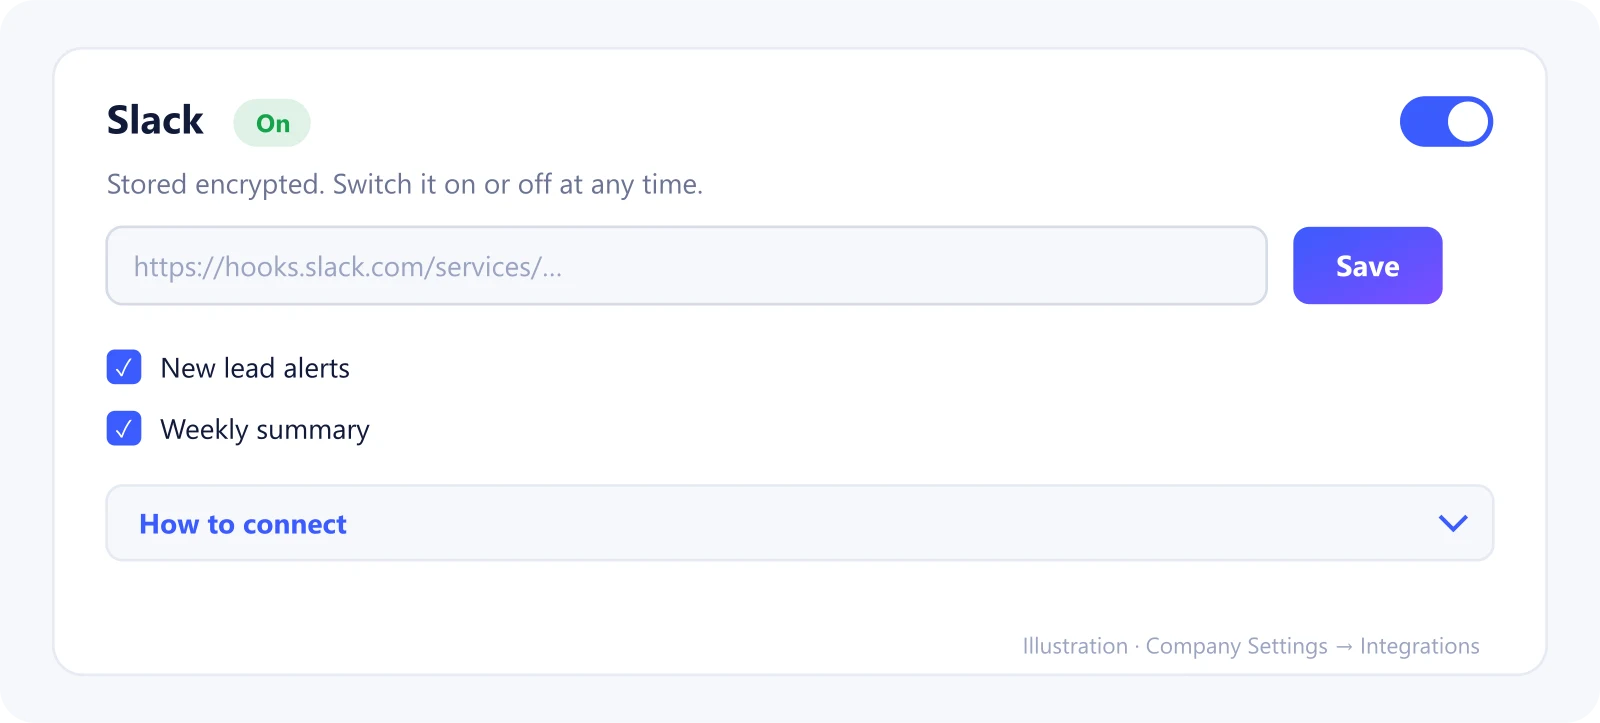Click the Slack webhook URL input field
Viewport: 1600px width, 723px height.
pyautogui.click(x=687, y=266)
